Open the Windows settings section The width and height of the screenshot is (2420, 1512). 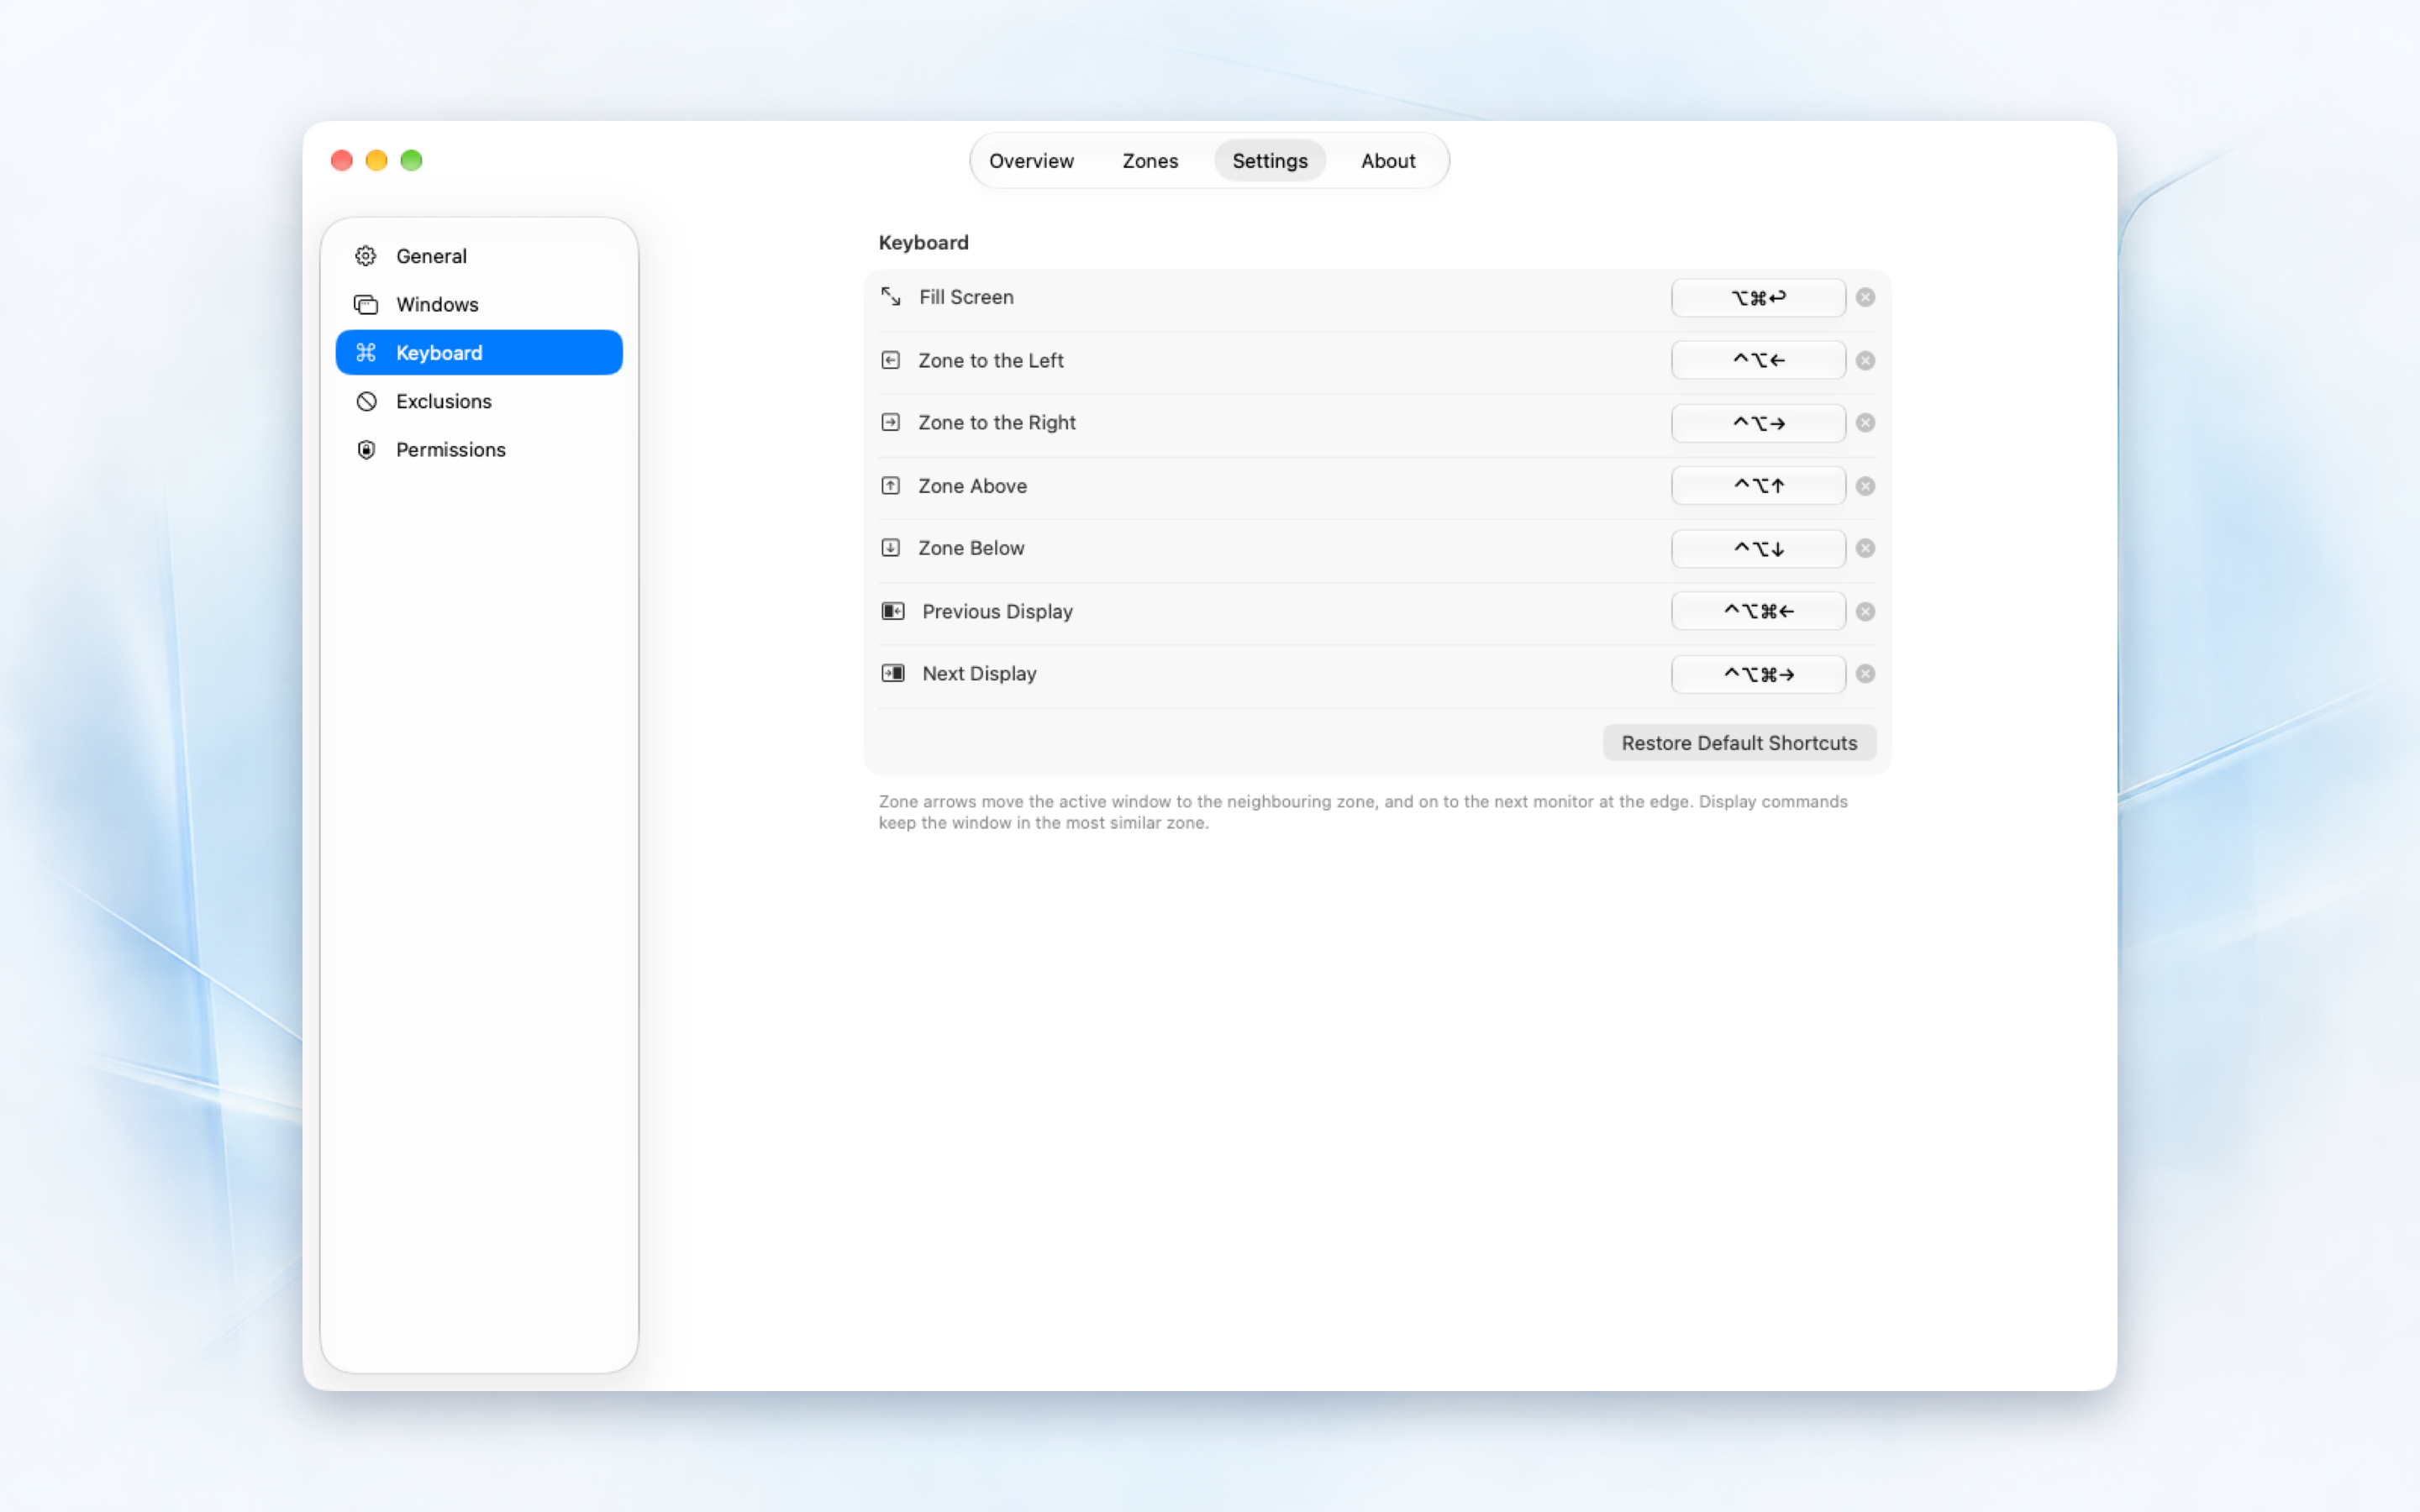pyautogui.click(x=479, y=304)
